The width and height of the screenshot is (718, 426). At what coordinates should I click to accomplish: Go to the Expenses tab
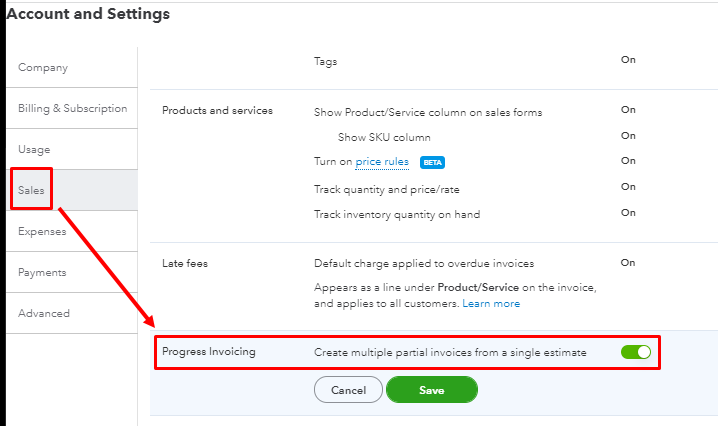[42, 231]
